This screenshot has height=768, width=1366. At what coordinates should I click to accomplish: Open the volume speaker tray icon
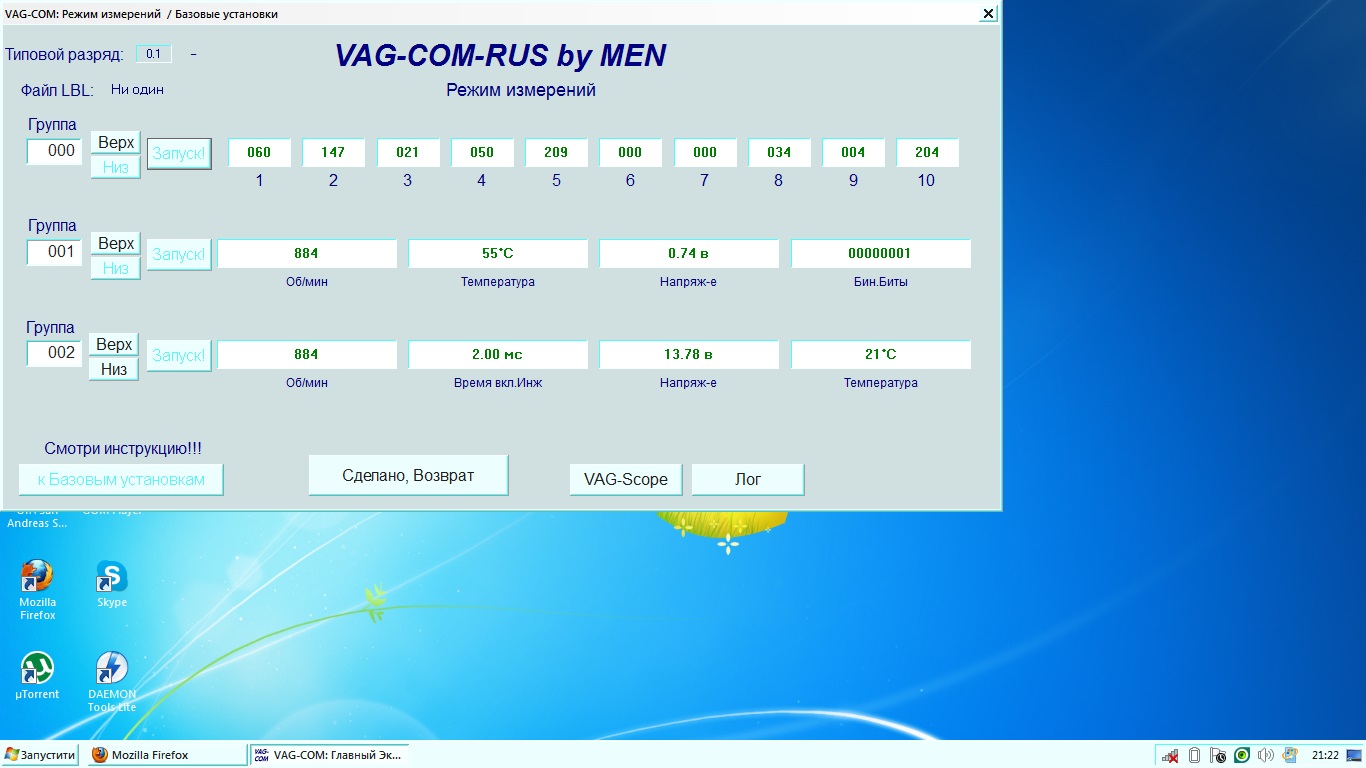[1266, 755]
